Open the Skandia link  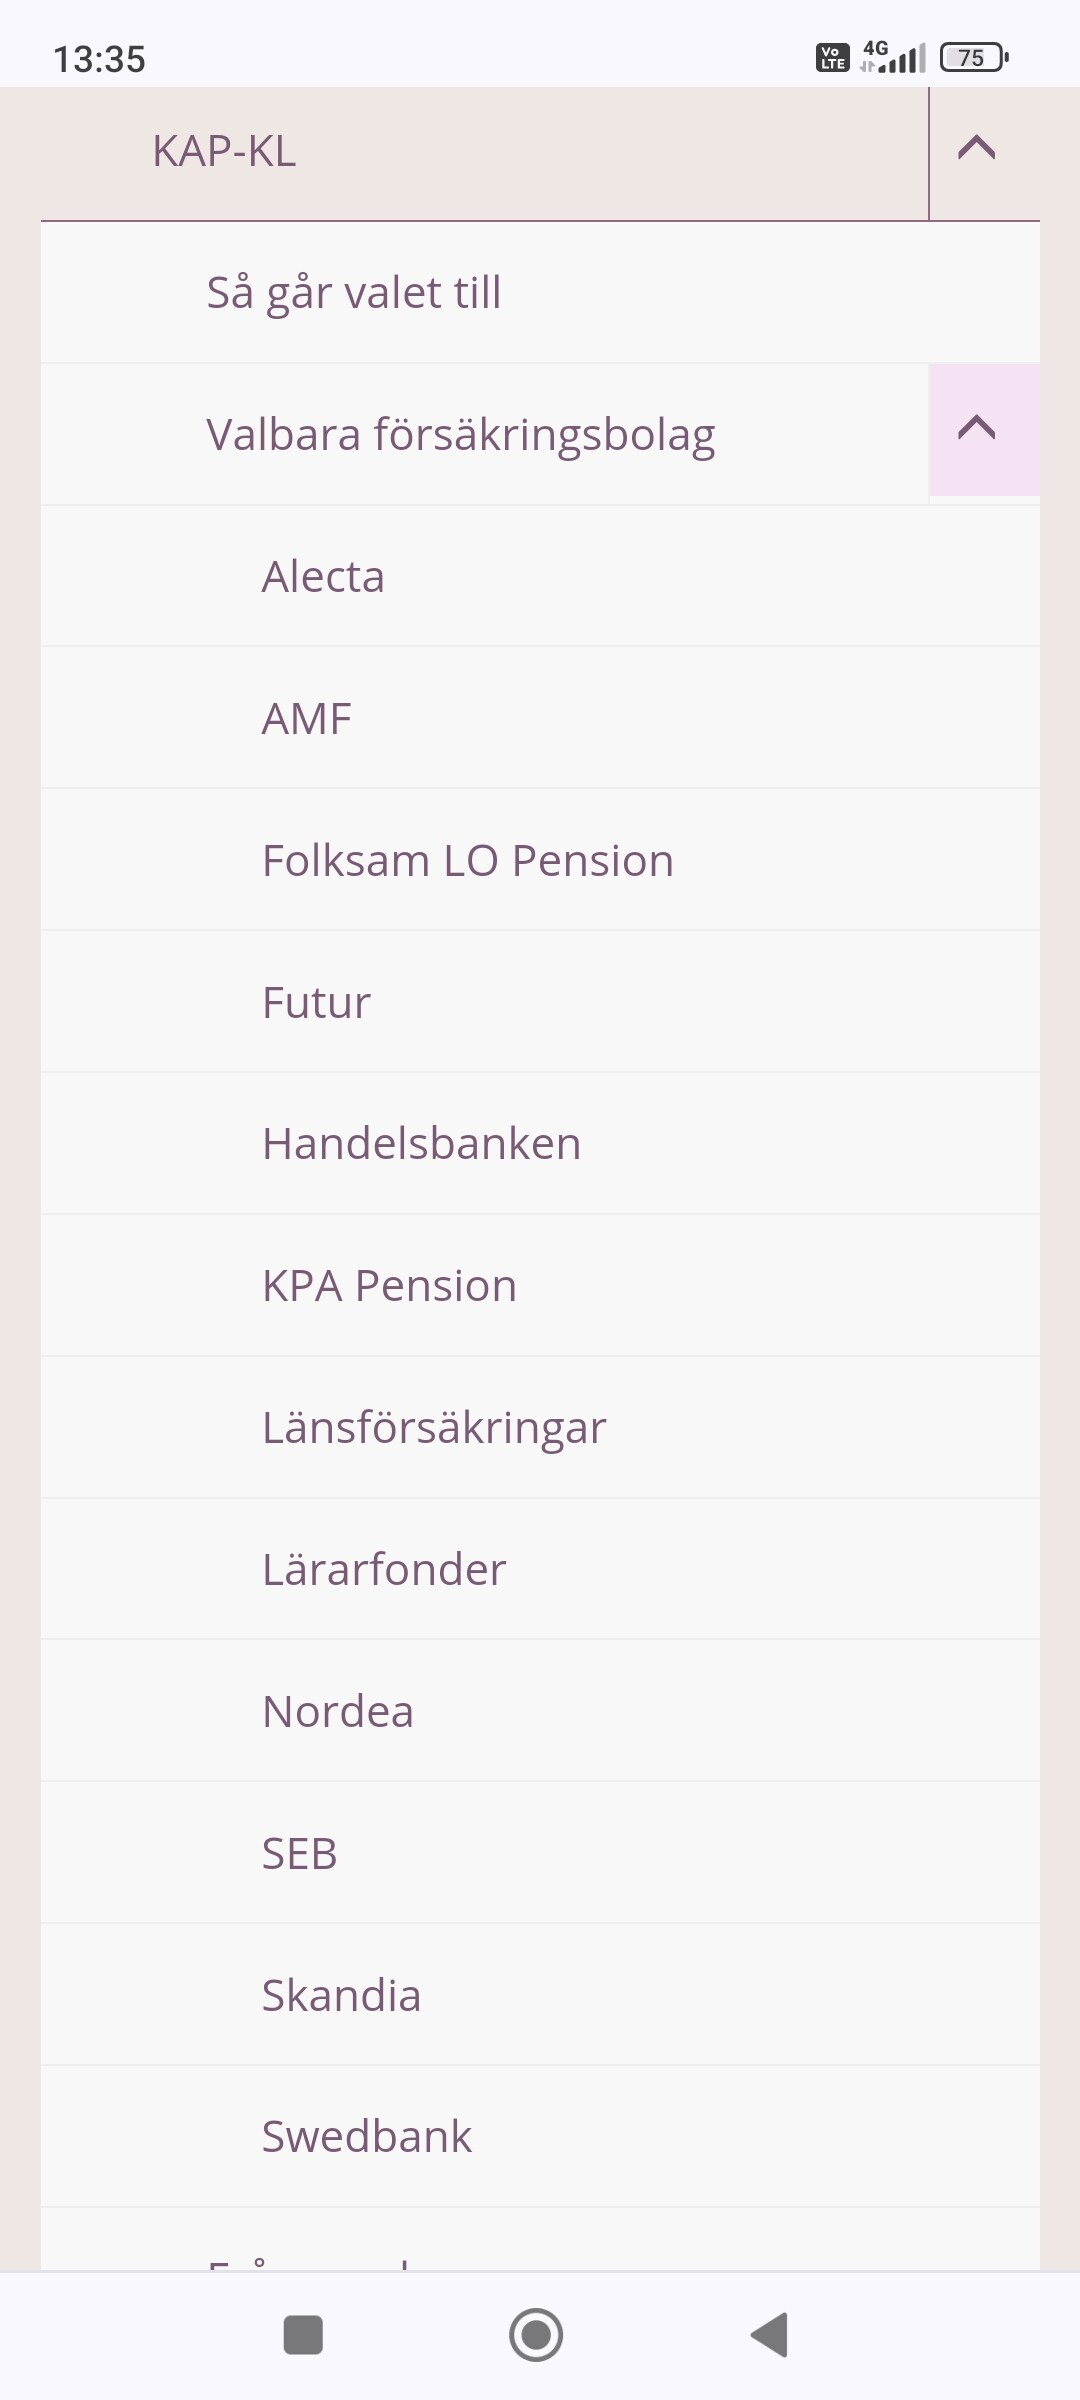coord(341,1996)
